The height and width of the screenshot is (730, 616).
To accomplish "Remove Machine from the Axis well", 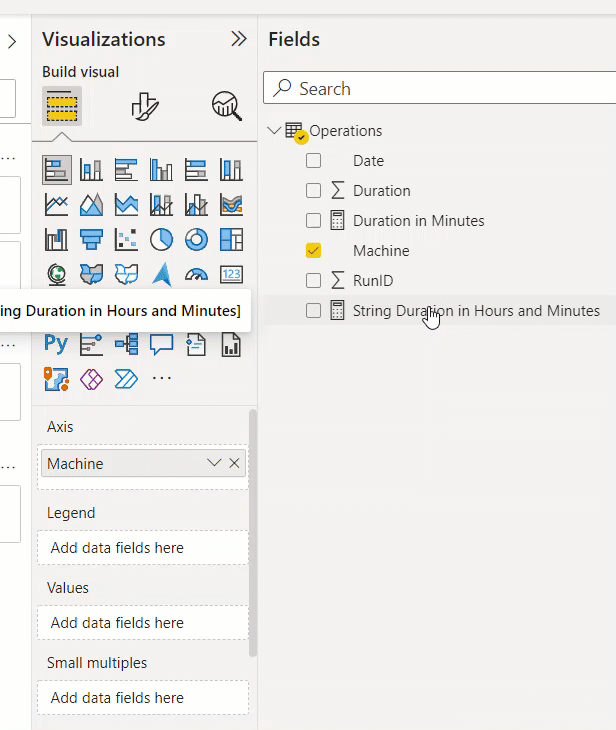I will tap(234, 463).
